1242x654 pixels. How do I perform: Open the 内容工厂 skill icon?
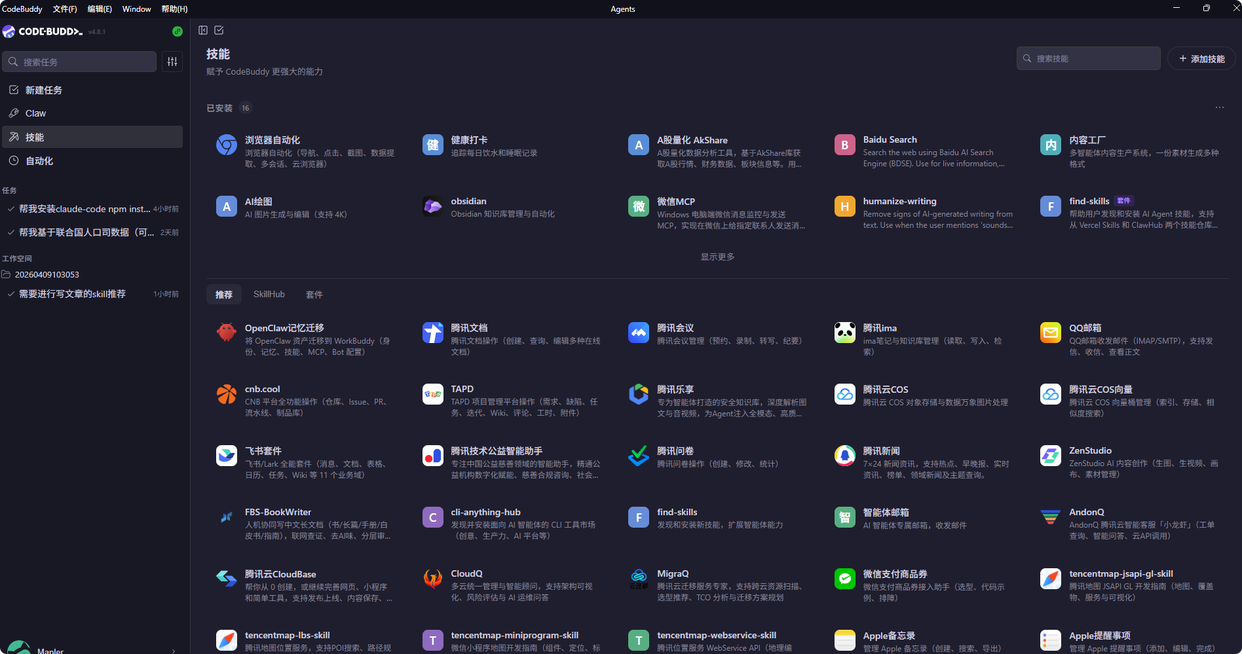tap(1051, 145)
